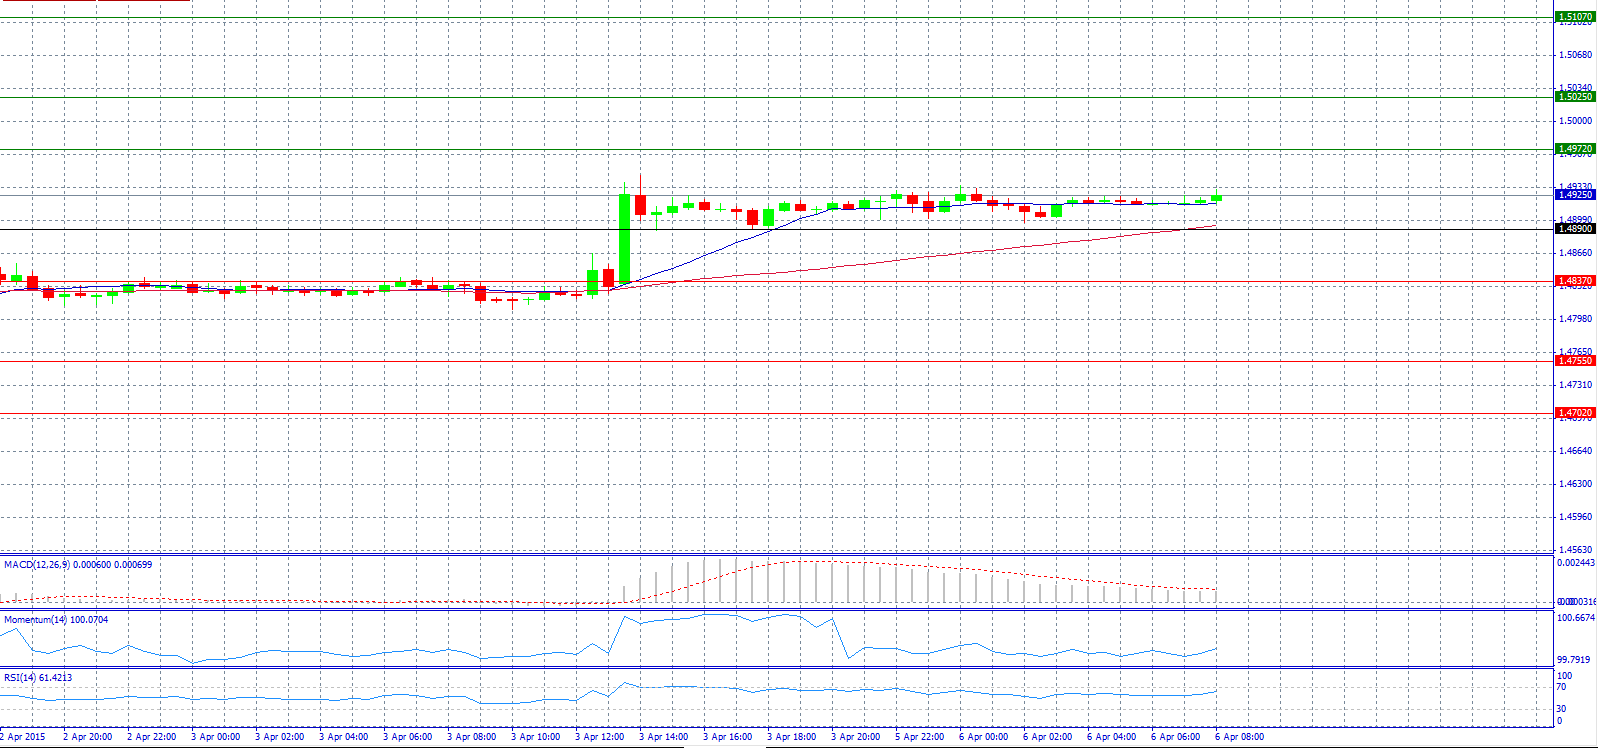This screenshot has width=1598, height=748.
Task: Click the 2 Apr 22:00 time axis label
Action: coord(151,737)
